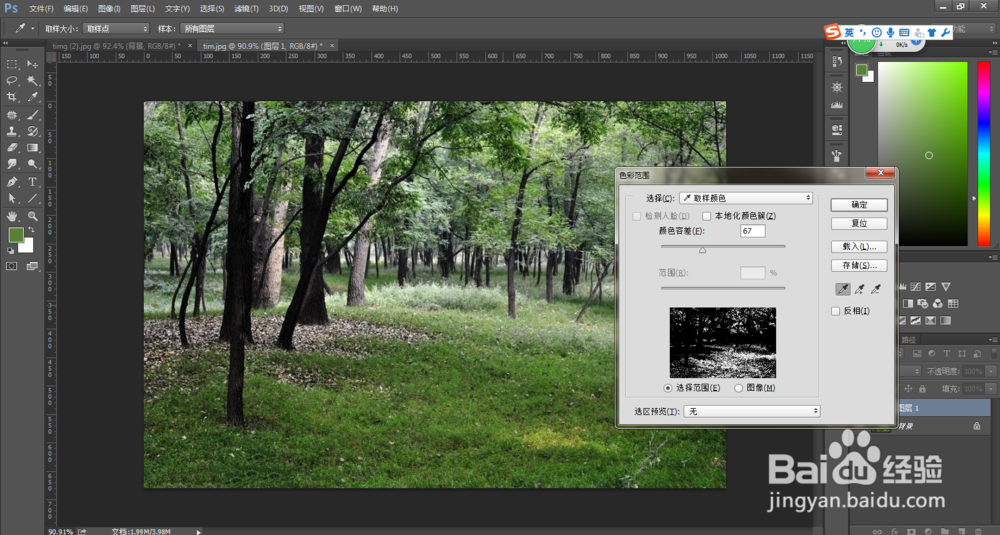Open the 取样大小 dropdown
This screenshot has height=535, width=1000.
click(116, 29)
